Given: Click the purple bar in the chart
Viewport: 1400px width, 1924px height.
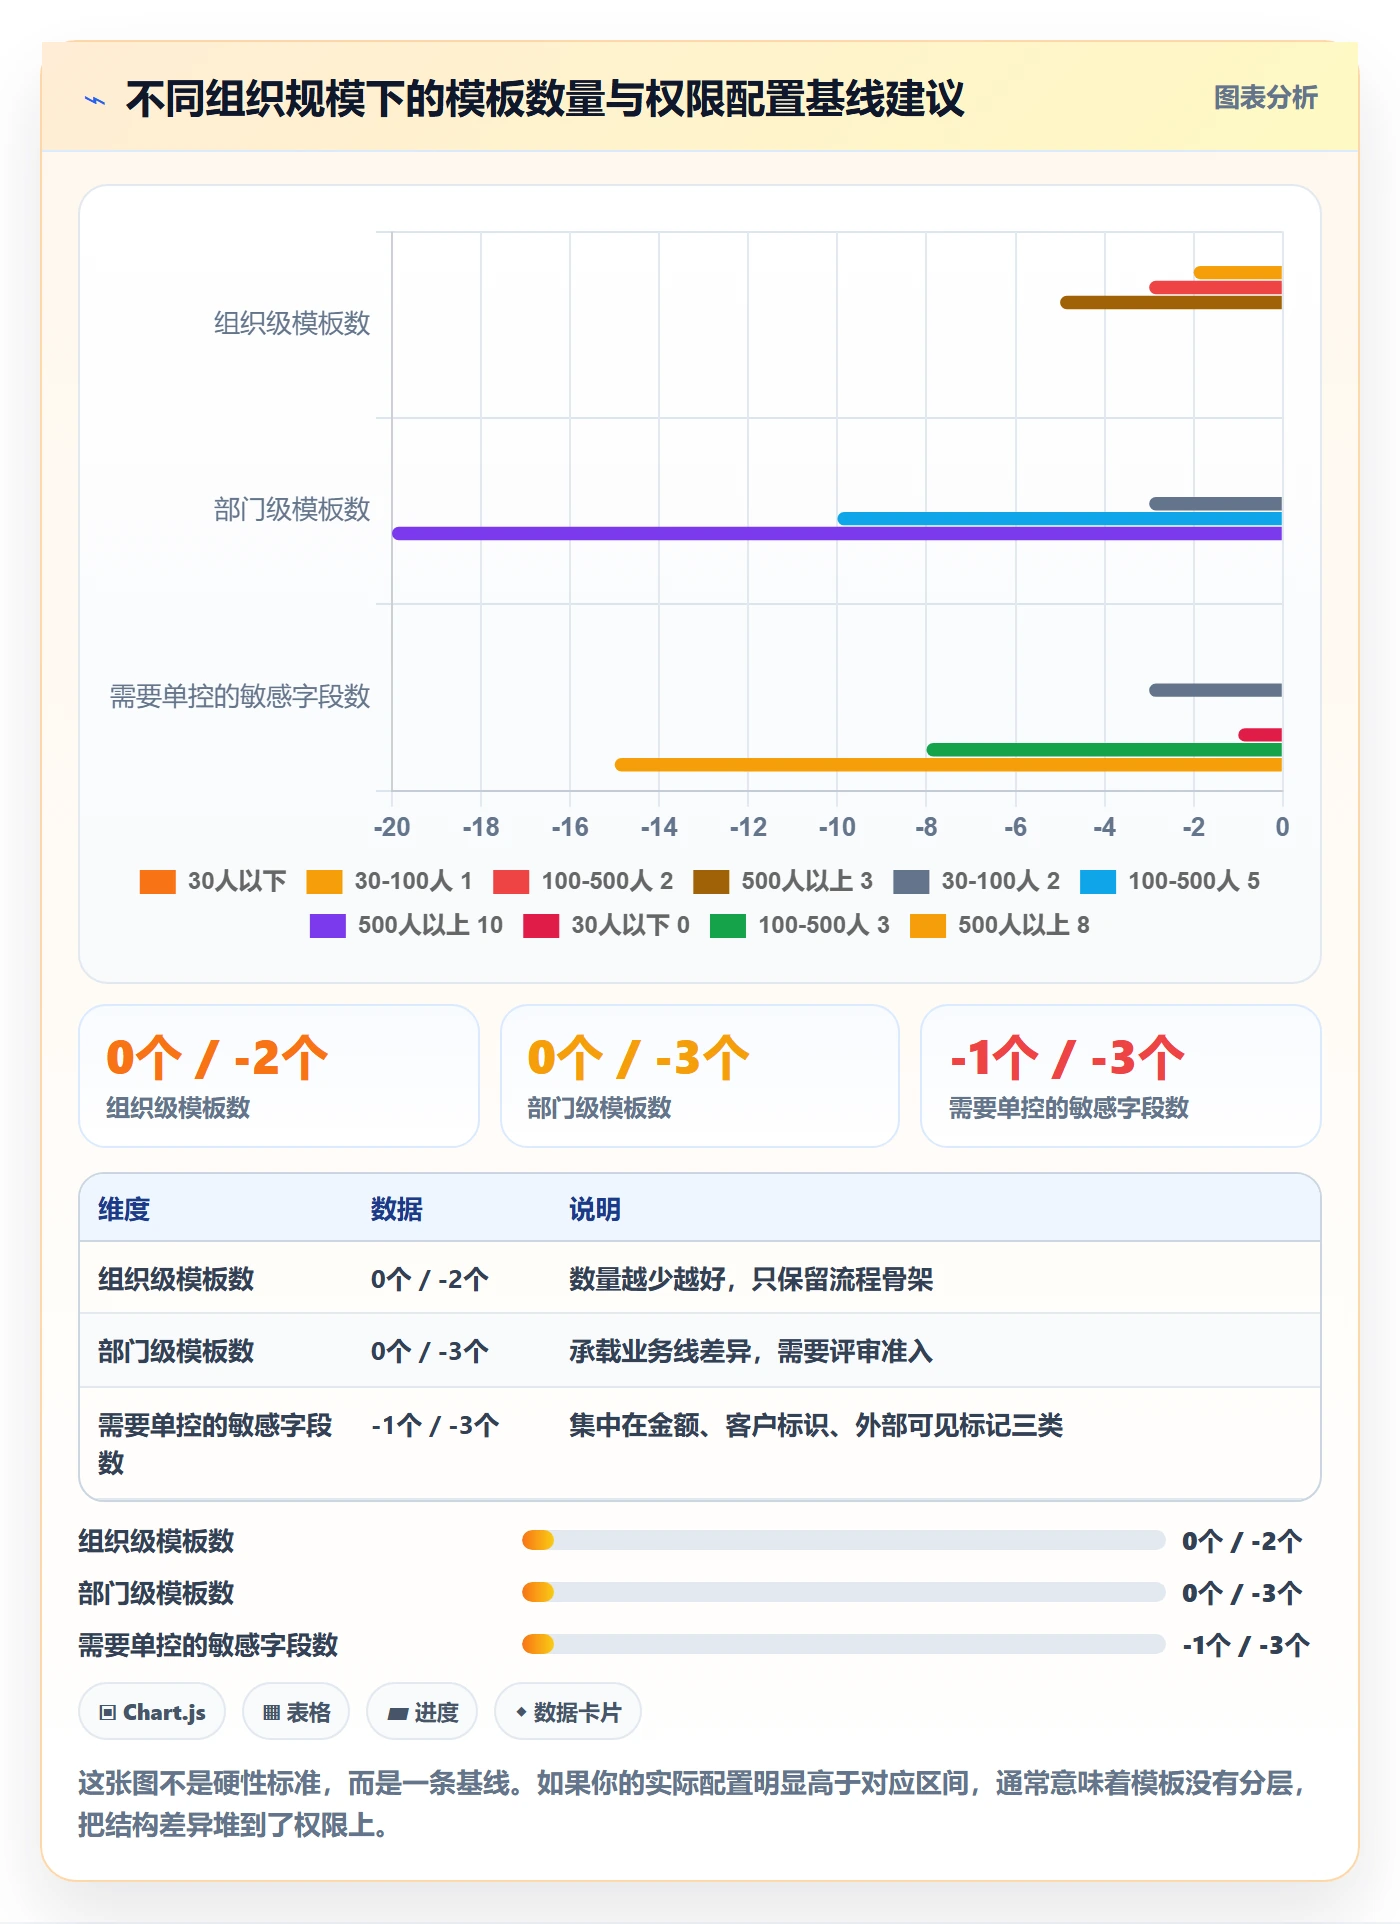Looking at the screenshot, I should 837,533.
